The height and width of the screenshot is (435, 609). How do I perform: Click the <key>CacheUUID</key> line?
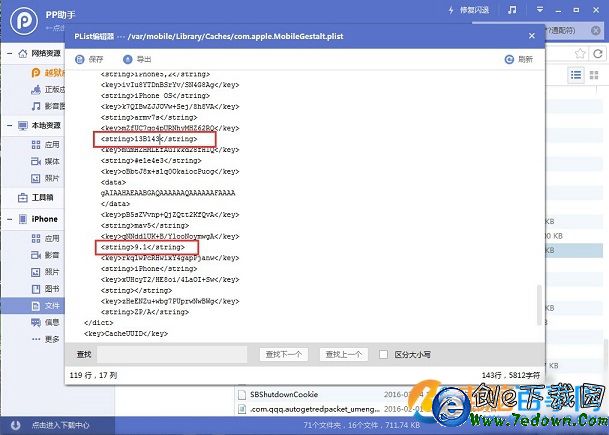click(126, 333)
